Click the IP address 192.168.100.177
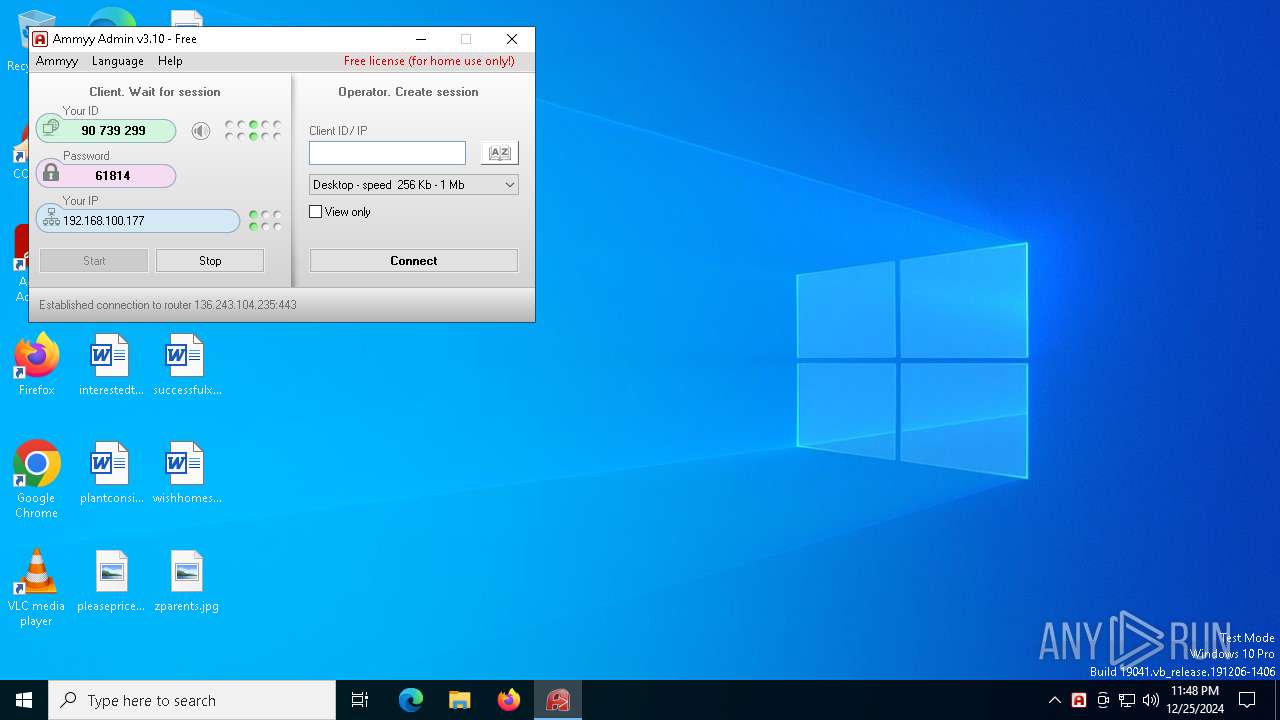This screenshot has width=1280, height=720. (x=104, y=221)
